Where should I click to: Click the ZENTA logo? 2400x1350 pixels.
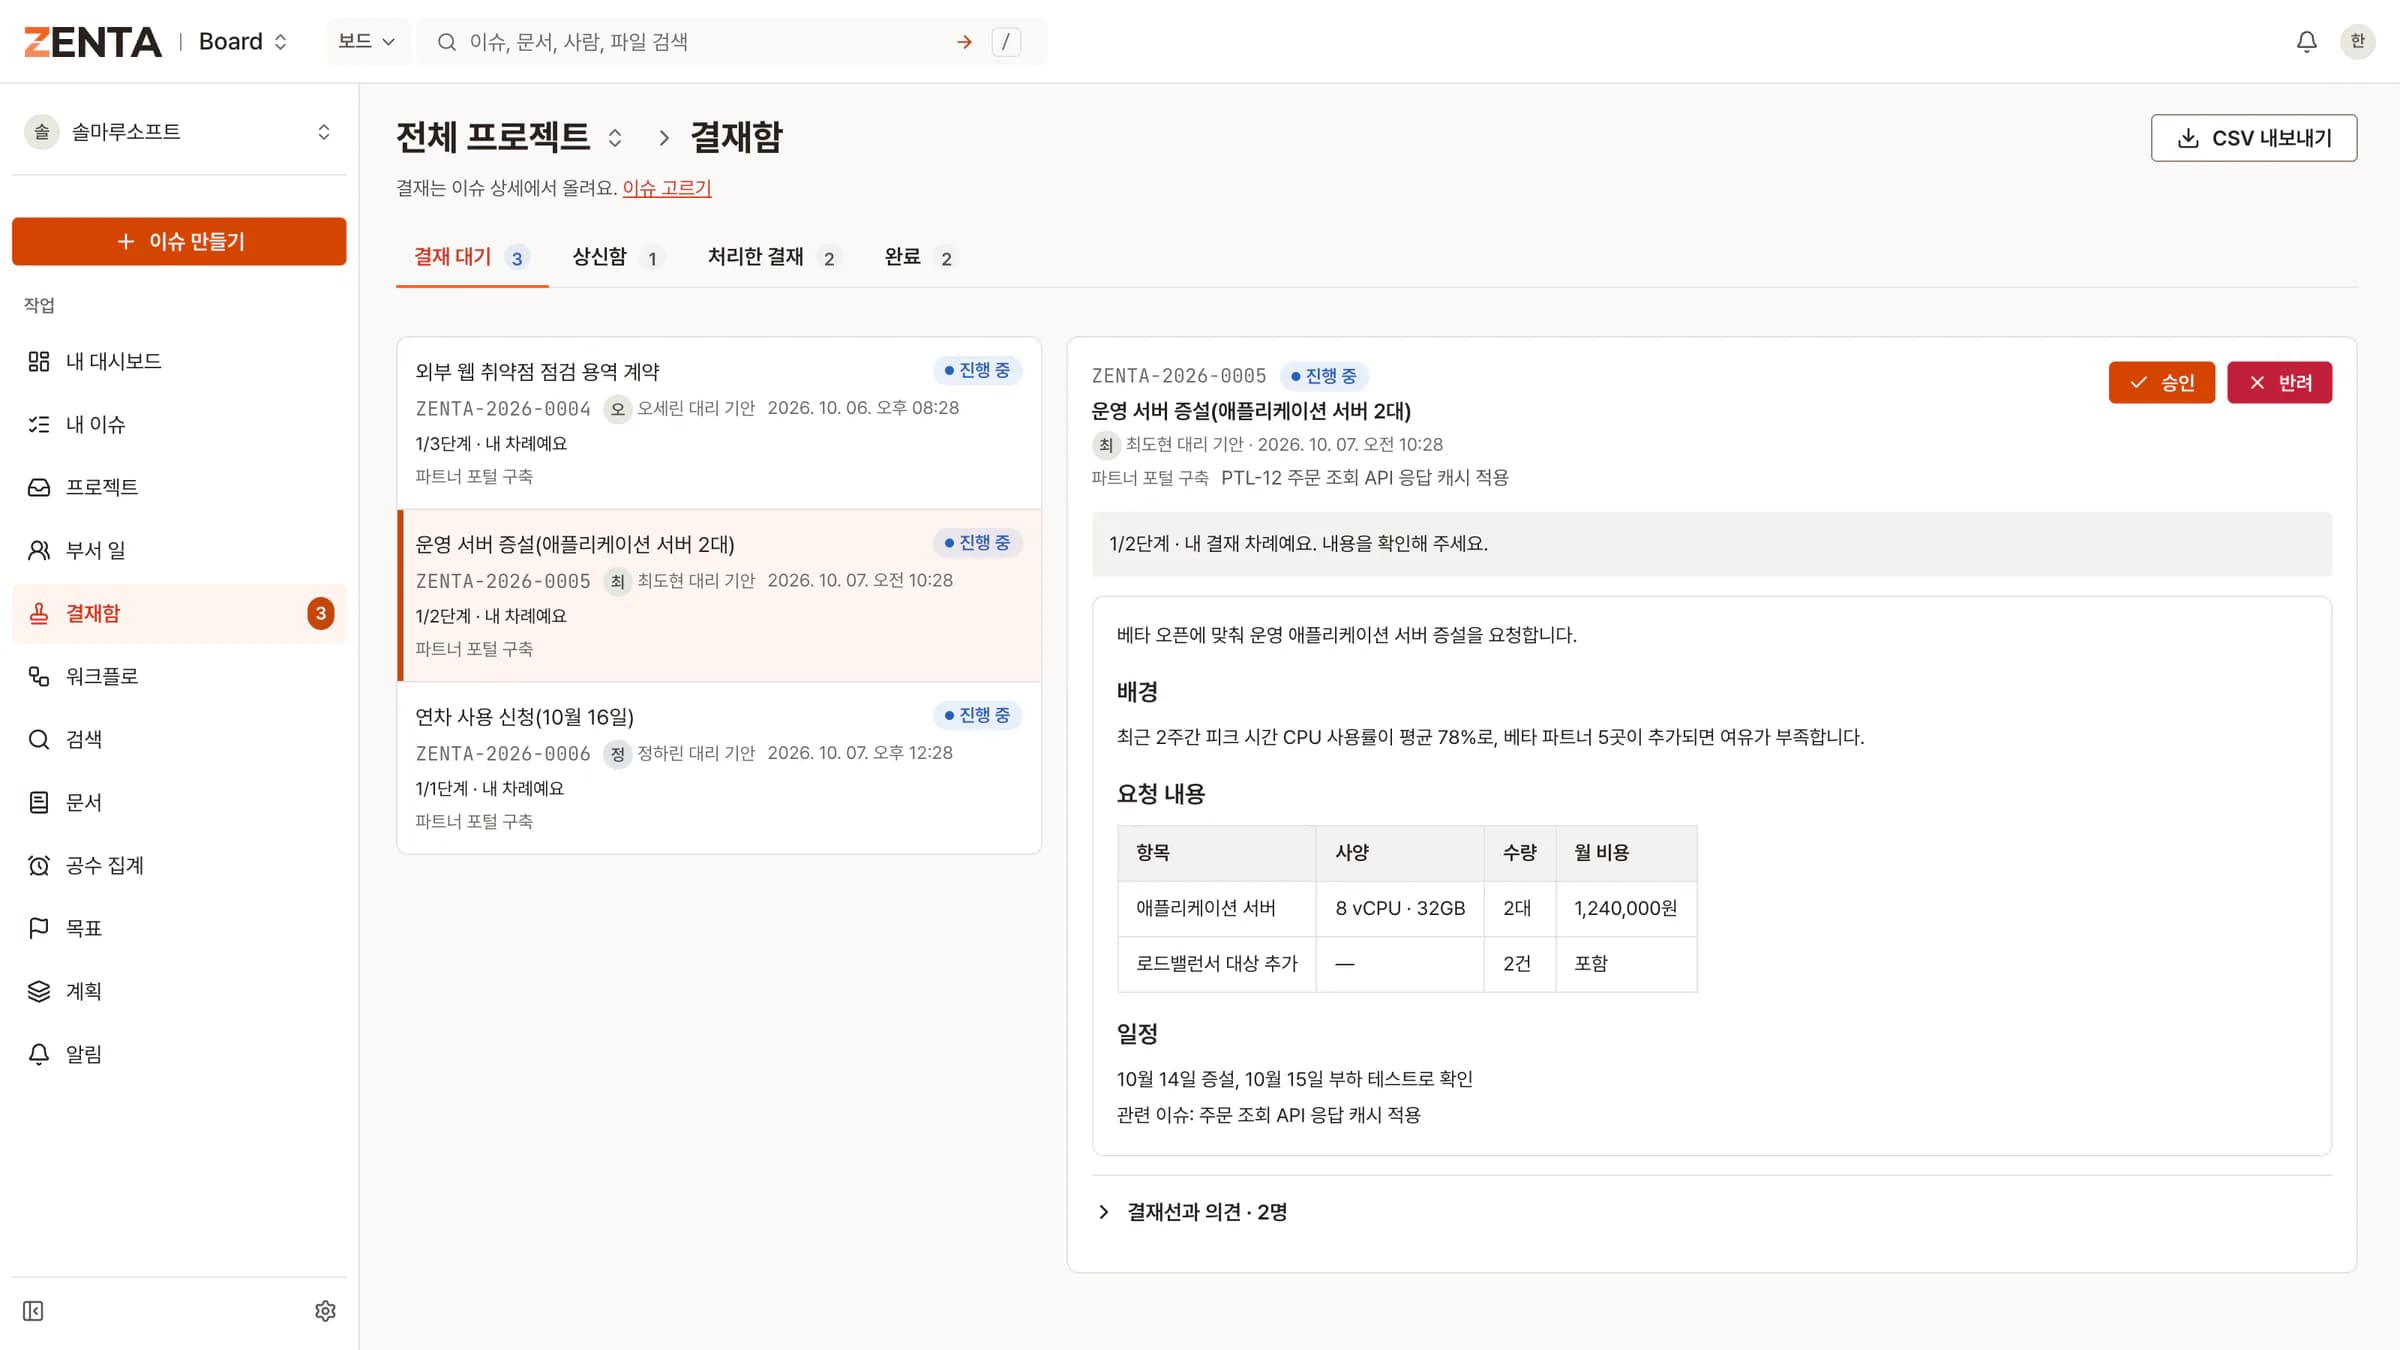tap(92, 42)
